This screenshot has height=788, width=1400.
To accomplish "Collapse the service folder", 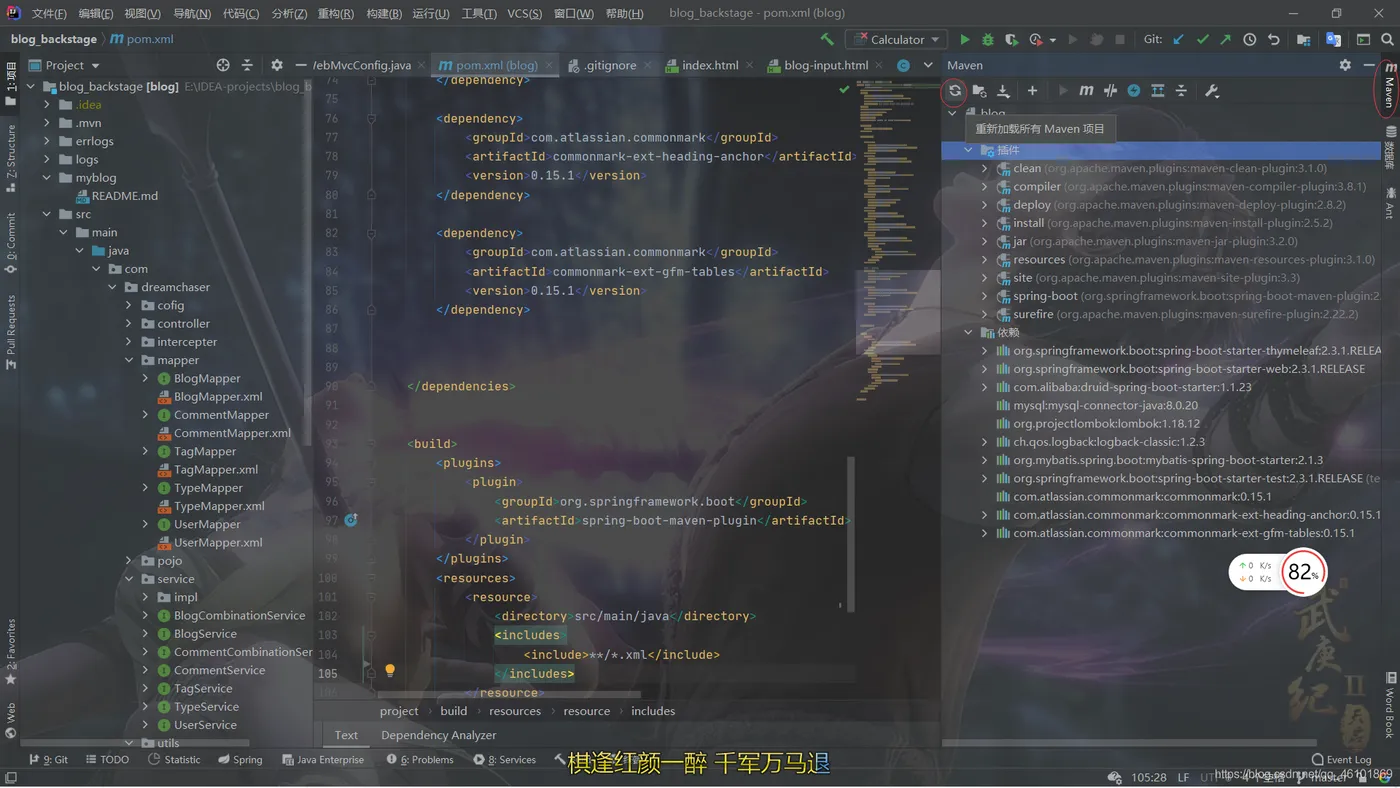I will (x=129, y=579).
